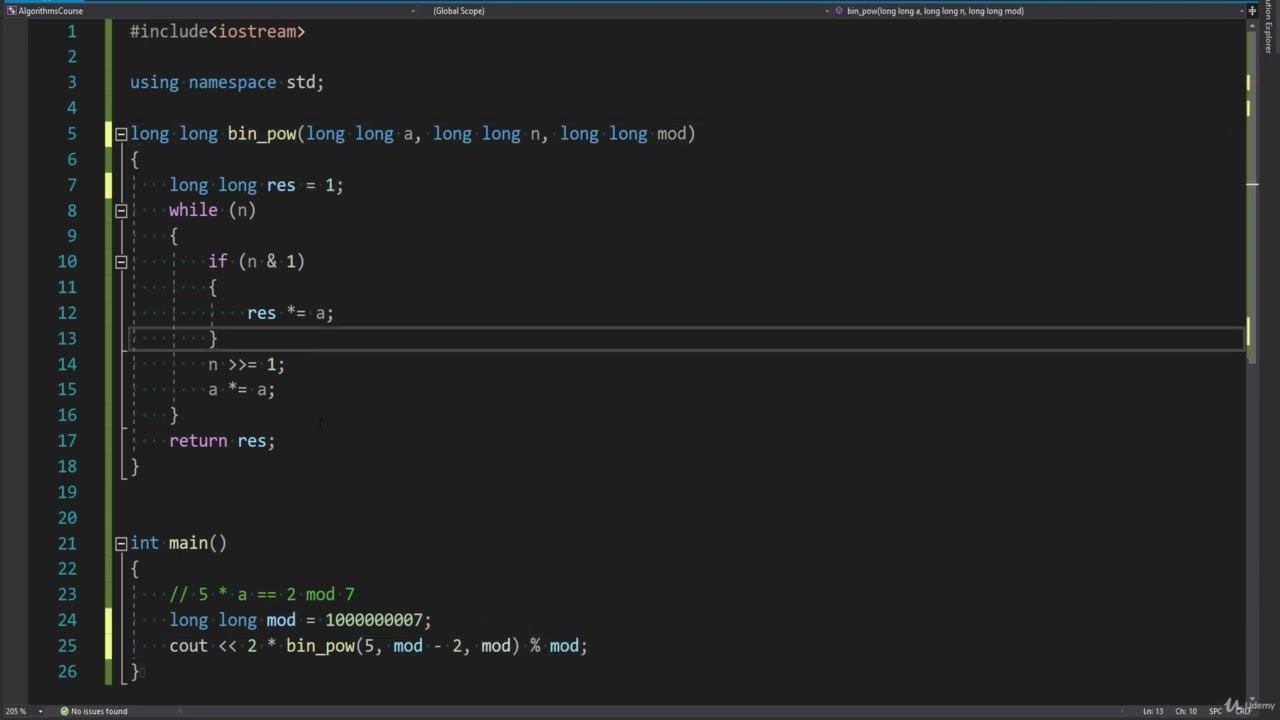
Task: Click 'n >>= 1;' statement
Action: [x=246, y=364]
